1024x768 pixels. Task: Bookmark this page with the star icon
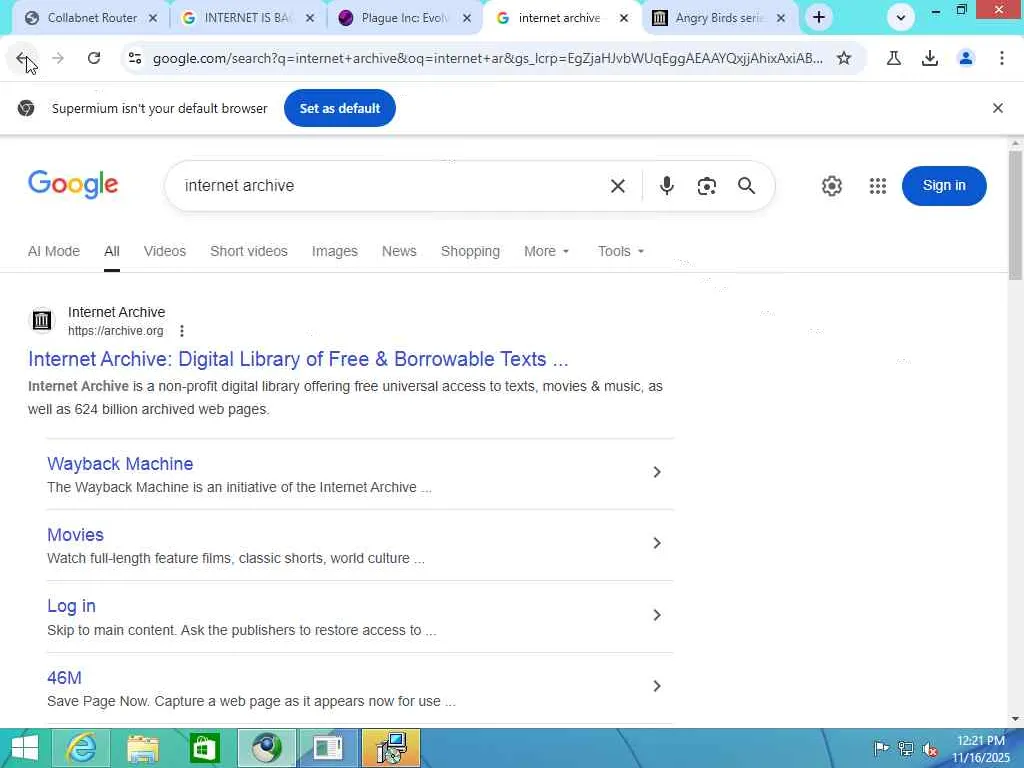[844, 59]
